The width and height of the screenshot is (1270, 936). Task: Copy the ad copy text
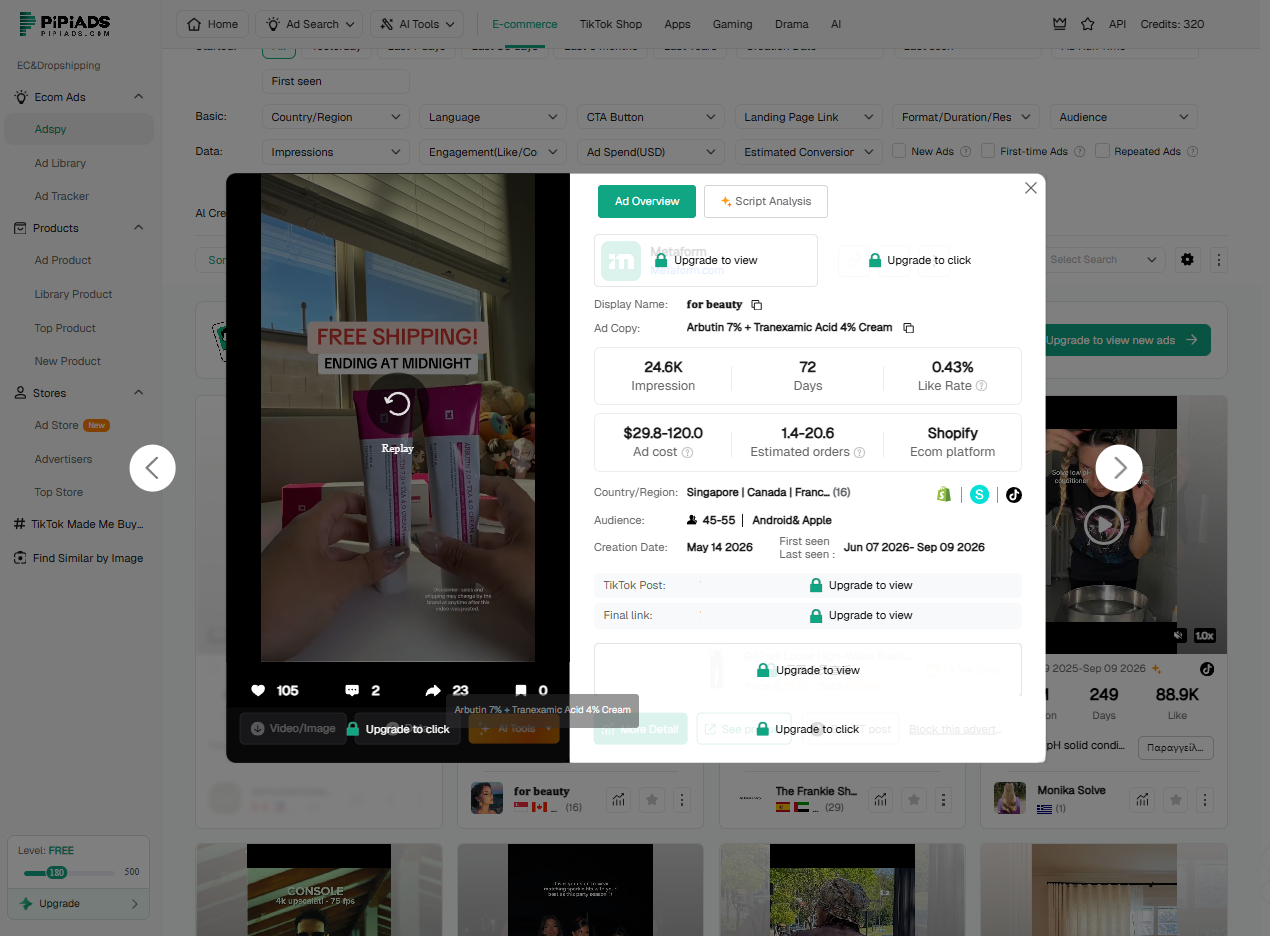point(908,328)
